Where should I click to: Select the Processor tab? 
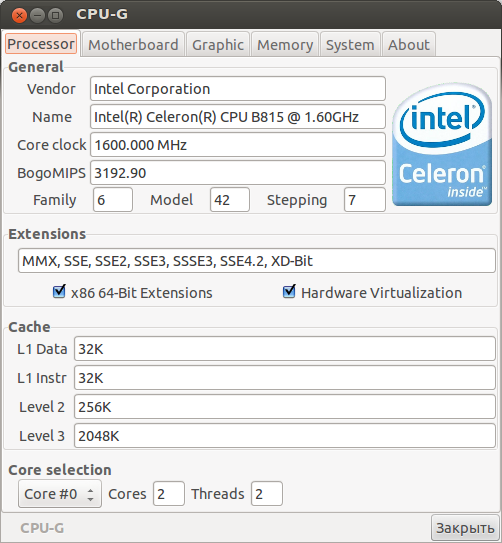pos(41,44)
